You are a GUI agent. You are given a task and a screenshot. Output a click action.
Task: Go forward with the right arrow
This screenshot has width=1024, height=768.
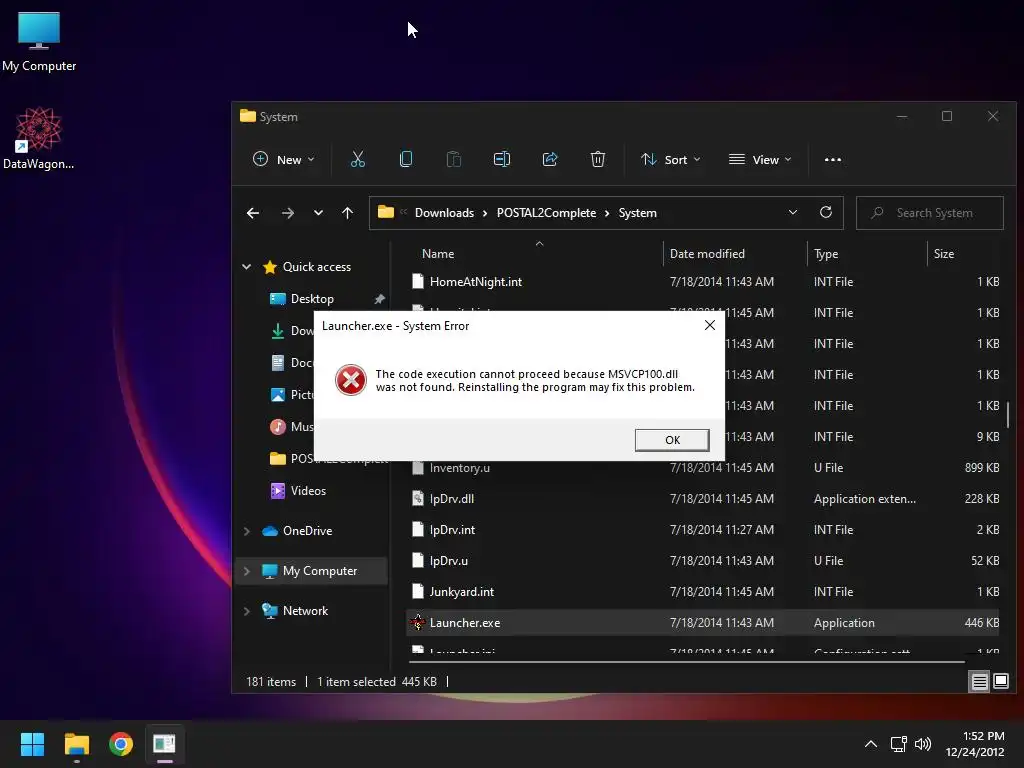pos(287,213)
